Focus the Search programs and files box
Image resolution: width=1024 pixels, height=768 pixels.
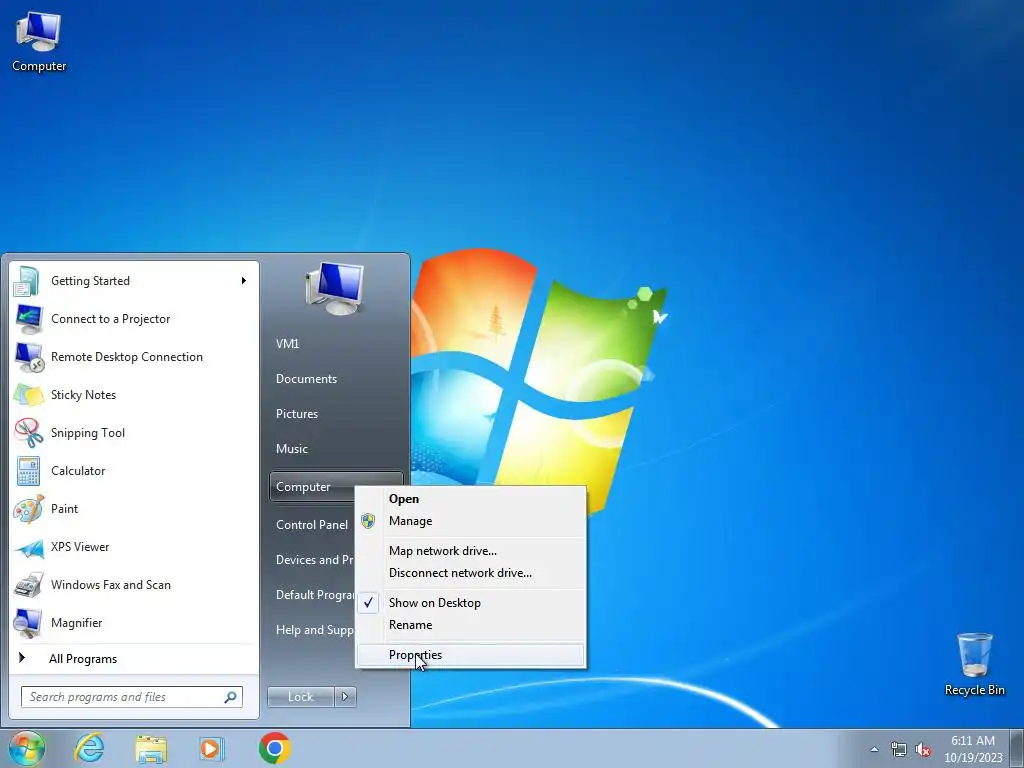(131, 697)
